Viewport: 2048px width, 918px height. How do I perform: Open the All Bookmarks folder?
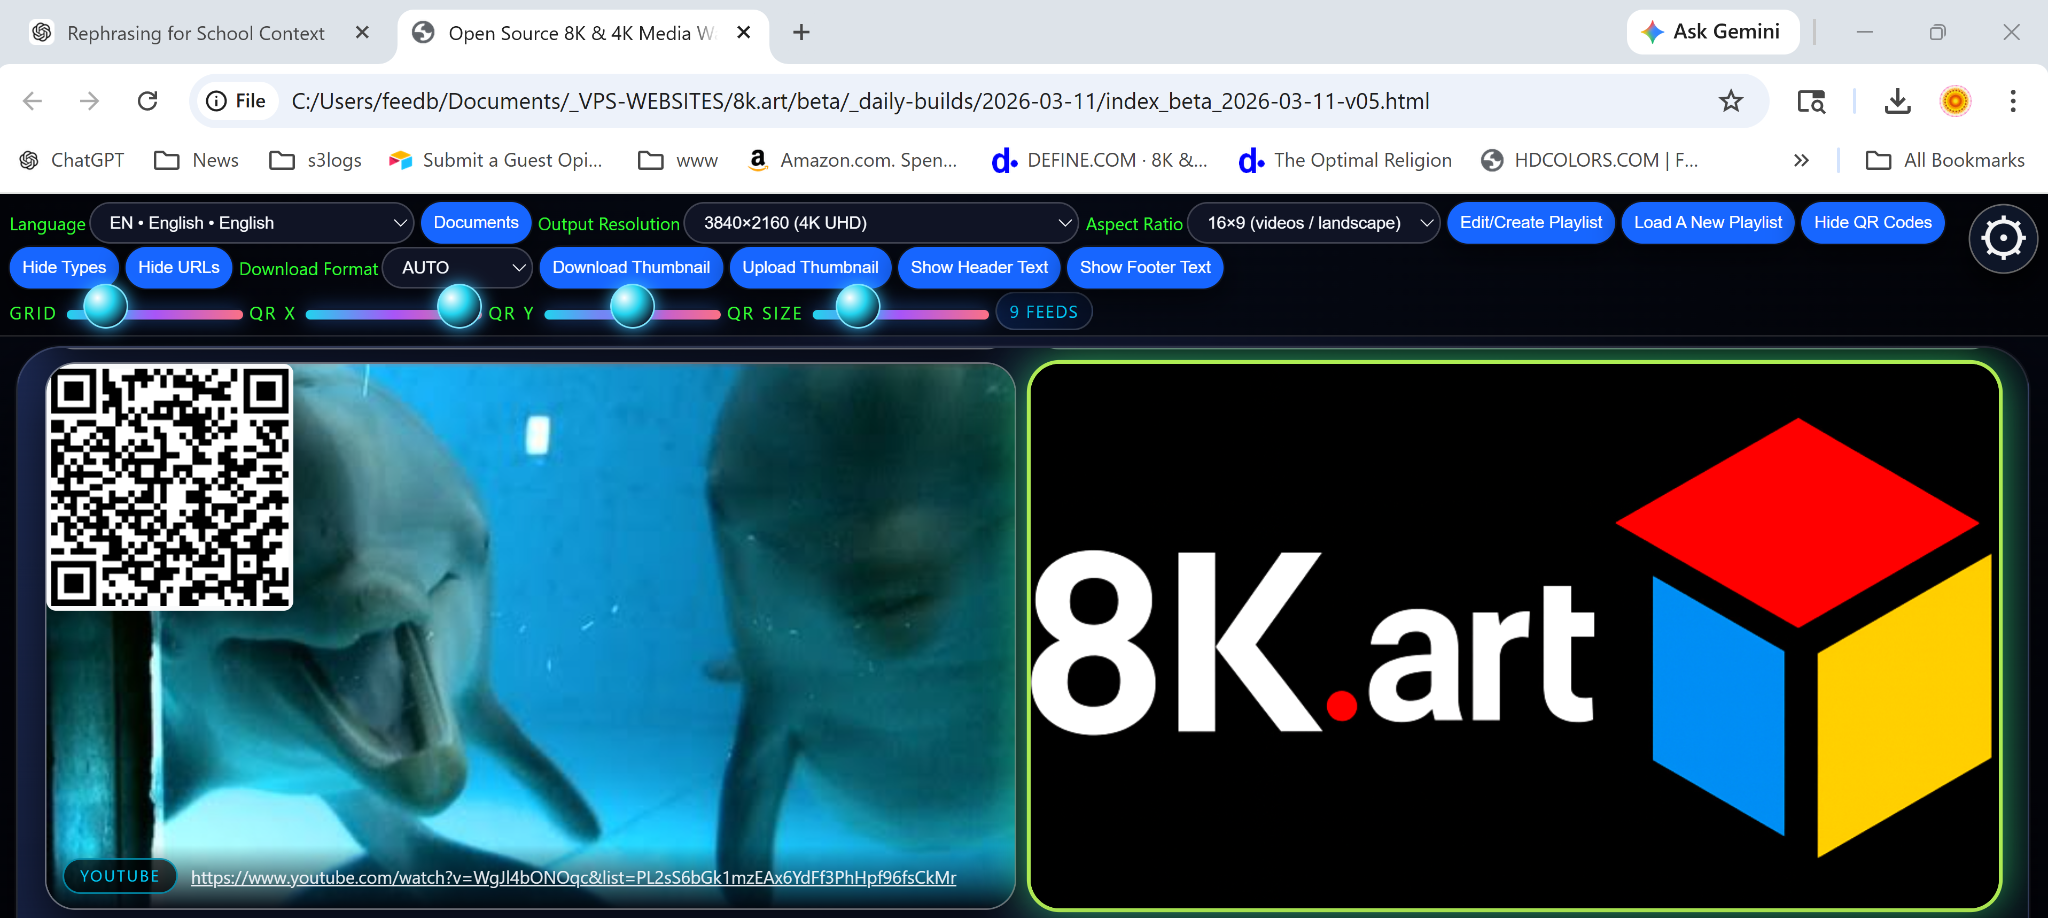(1946, 160)
